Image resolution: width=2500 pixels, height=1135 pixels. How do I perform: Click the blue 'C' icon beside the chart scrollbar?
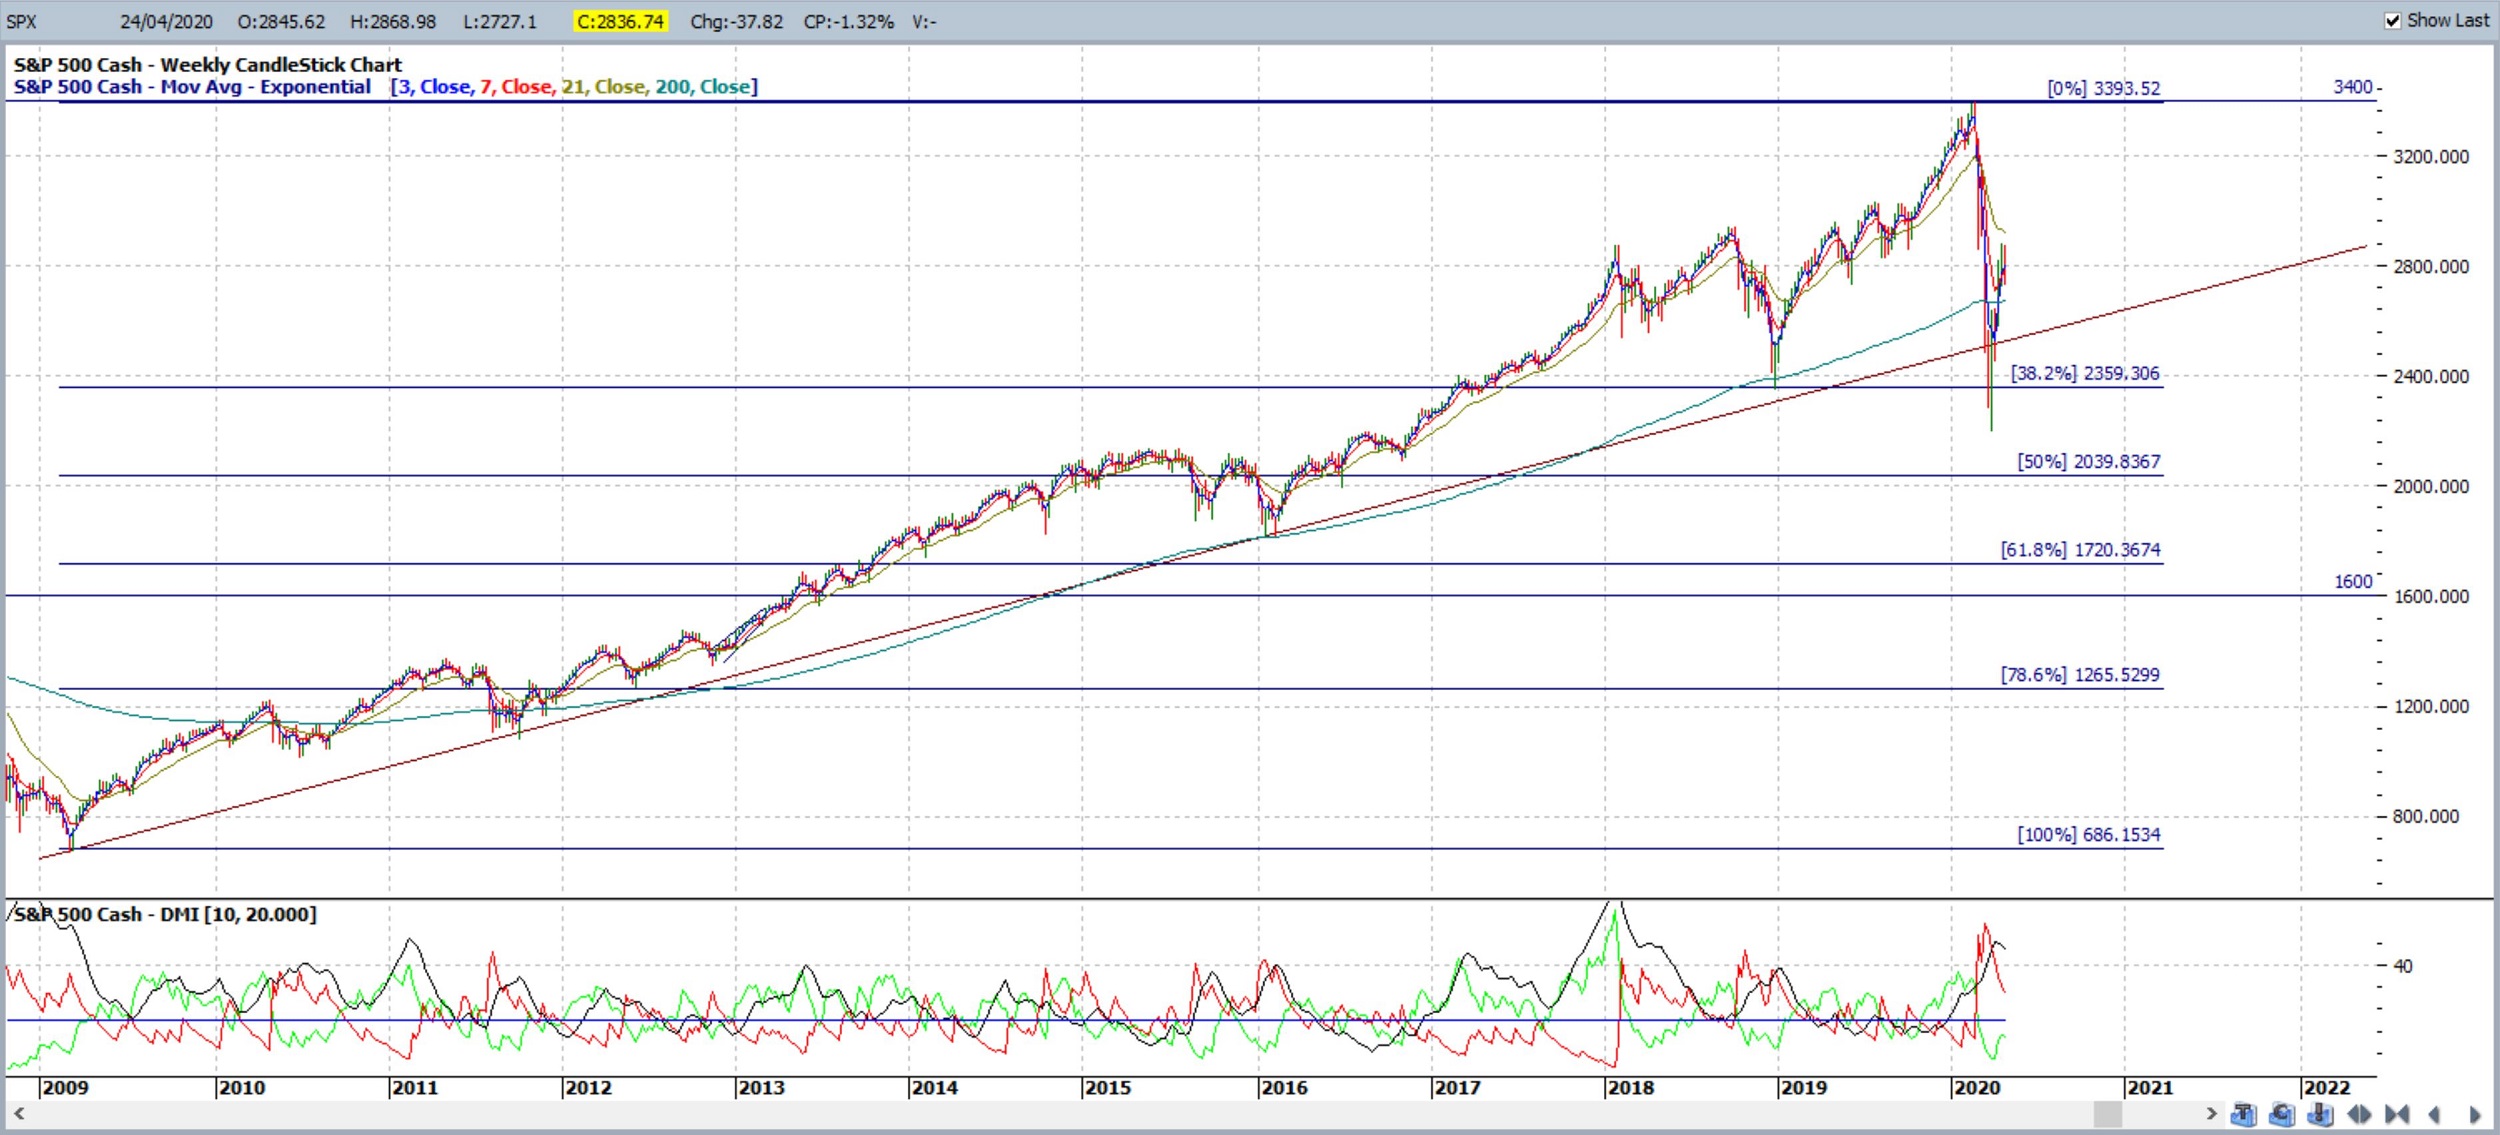(2282, 1114)
